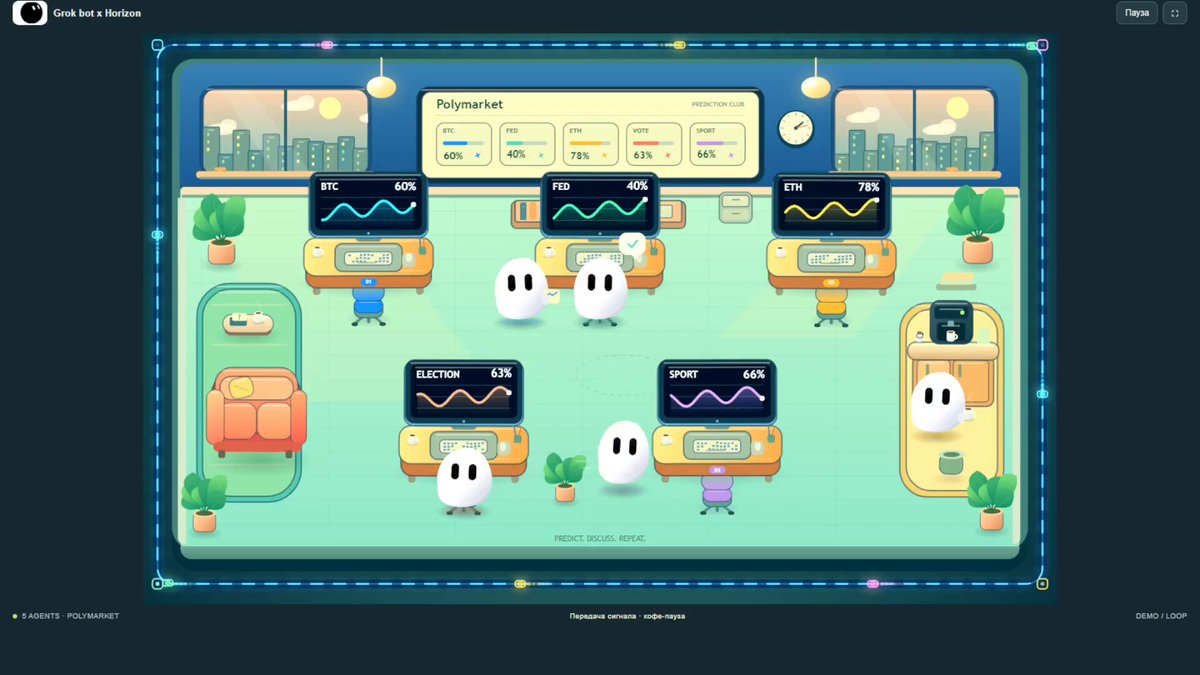Screen dimensions: 1200x675
Task: Click the orange couch
Action: [x=256, y=412]
